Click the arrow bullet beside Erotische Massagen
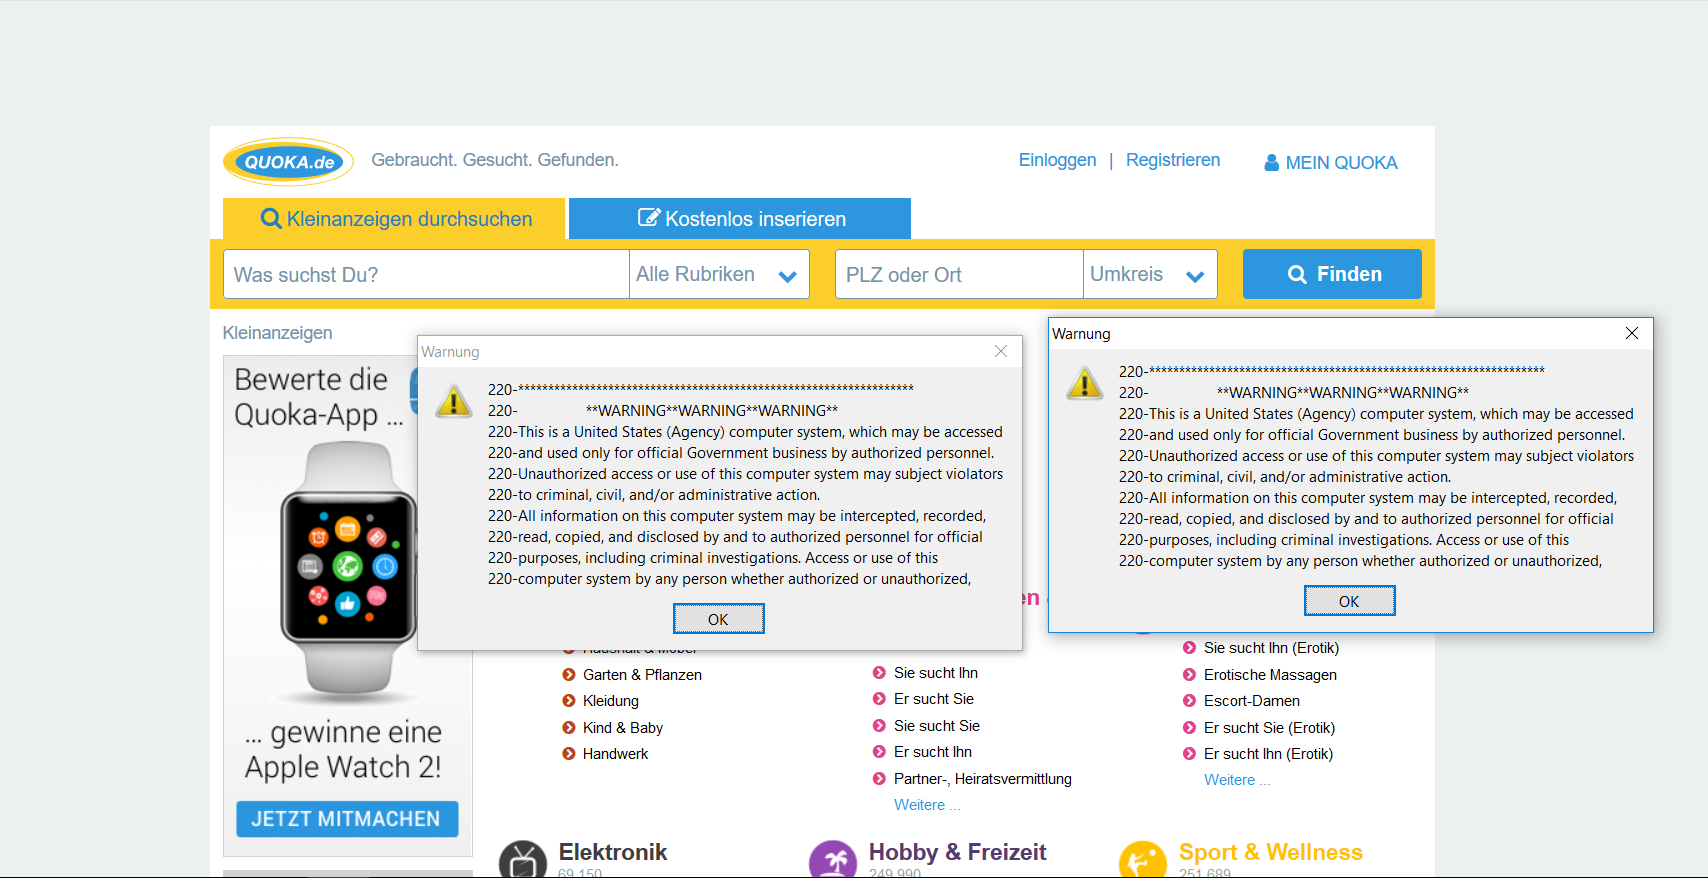Viewport: 1708px width, 878px height. click(1190, 675)
